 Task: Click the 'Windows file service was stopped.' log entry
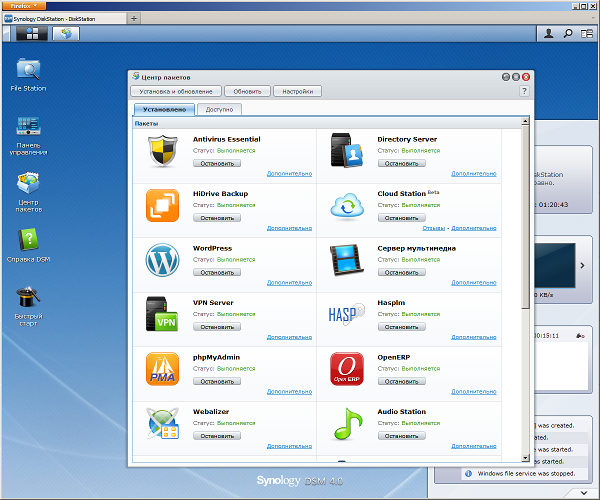pos(526,474)
